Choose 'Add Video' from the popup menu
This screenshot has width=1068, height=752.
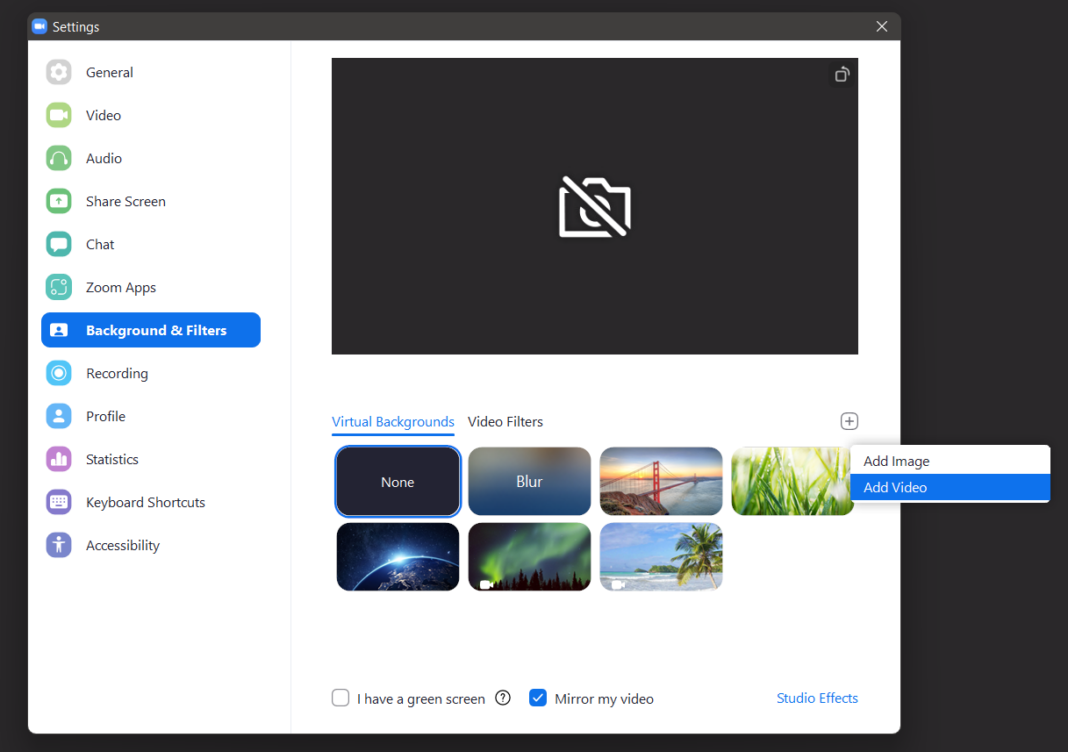point(896,487)
